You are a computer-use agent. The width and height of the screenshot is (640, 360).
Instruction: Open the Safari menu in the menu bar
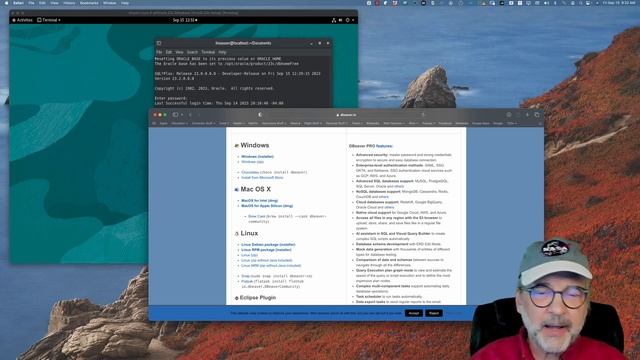[x=18, y=3]
